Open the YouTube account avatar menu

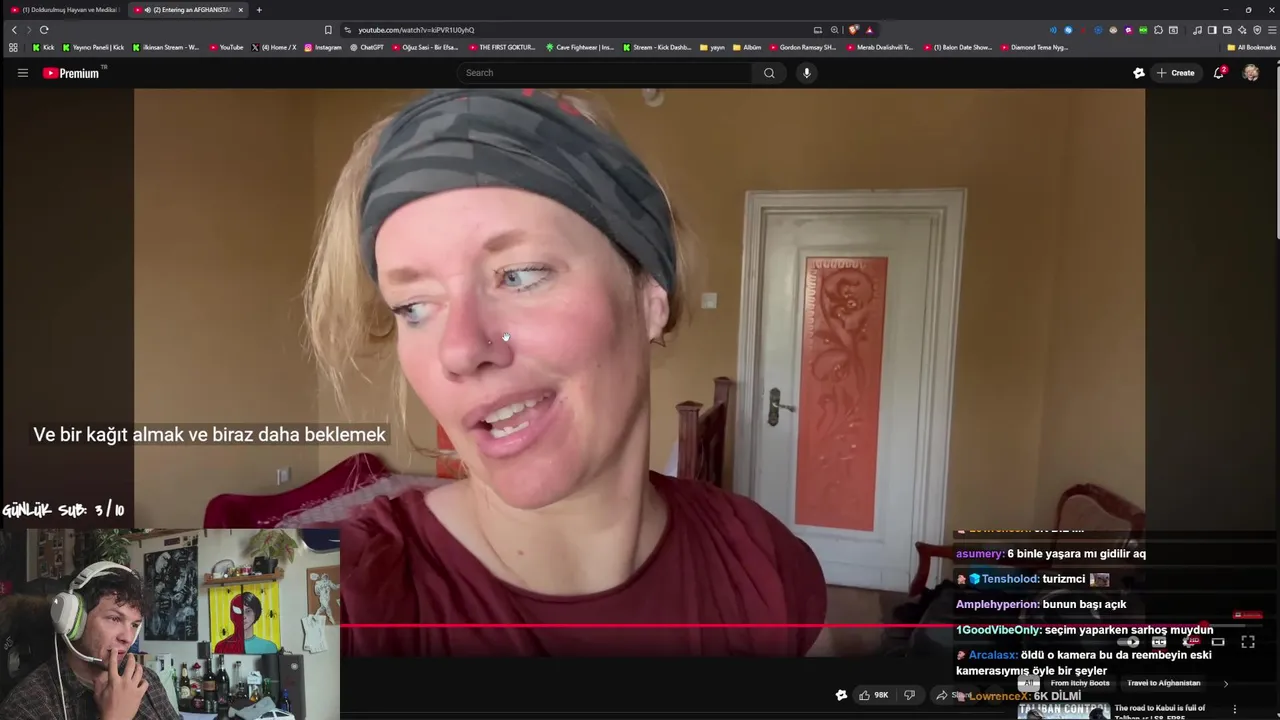[1251, 73]
